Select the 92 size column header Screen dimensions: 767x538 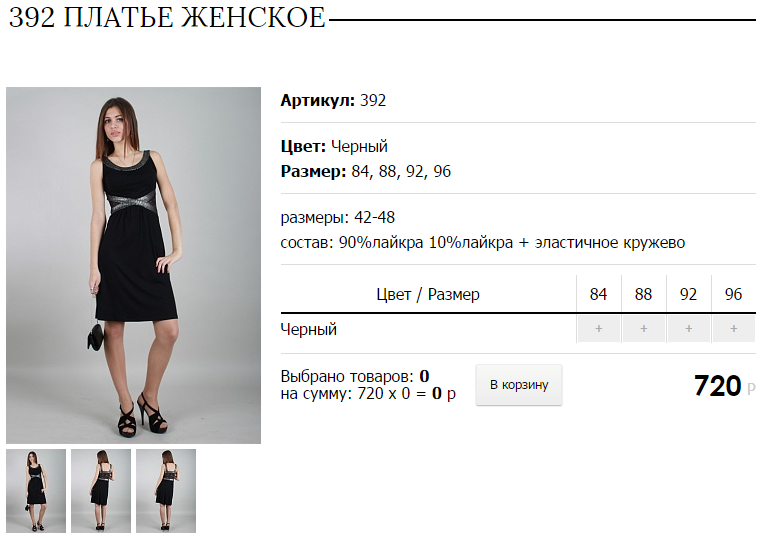coord(688,294)
